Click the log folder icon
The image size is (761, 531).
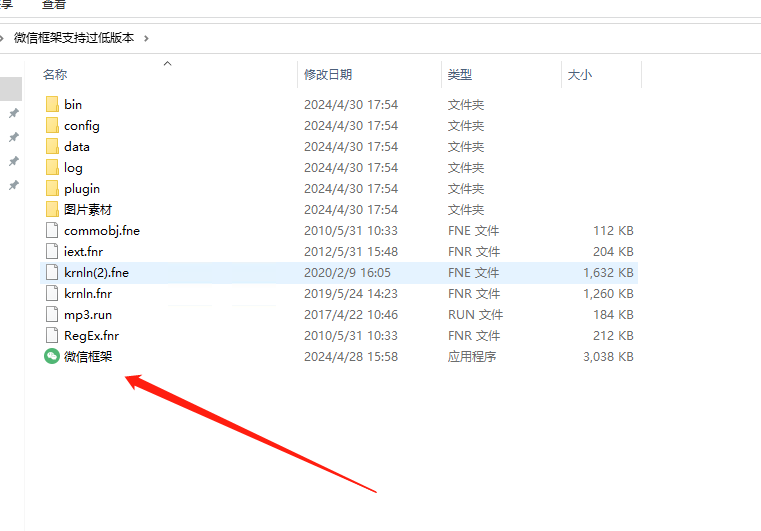click(52, 167)
